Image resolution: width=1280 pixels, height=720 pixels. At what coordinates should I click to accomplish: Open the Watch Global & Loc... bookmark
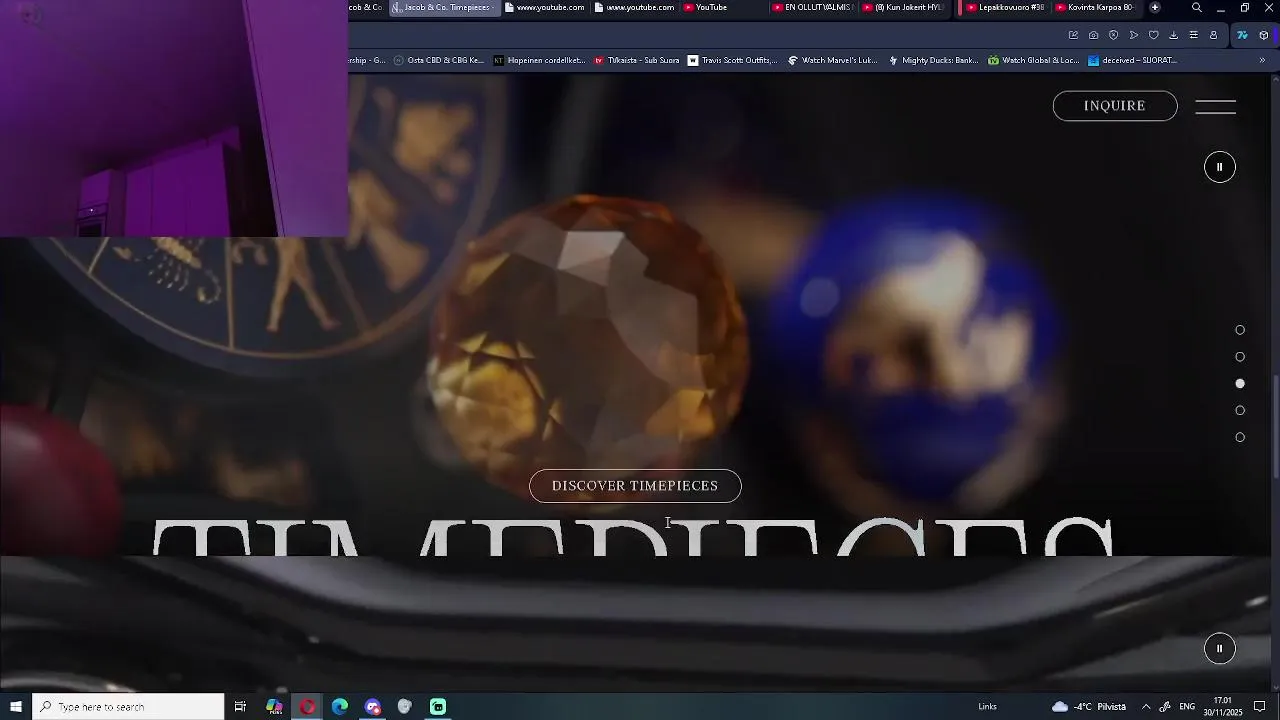[x=1034, y=60]
